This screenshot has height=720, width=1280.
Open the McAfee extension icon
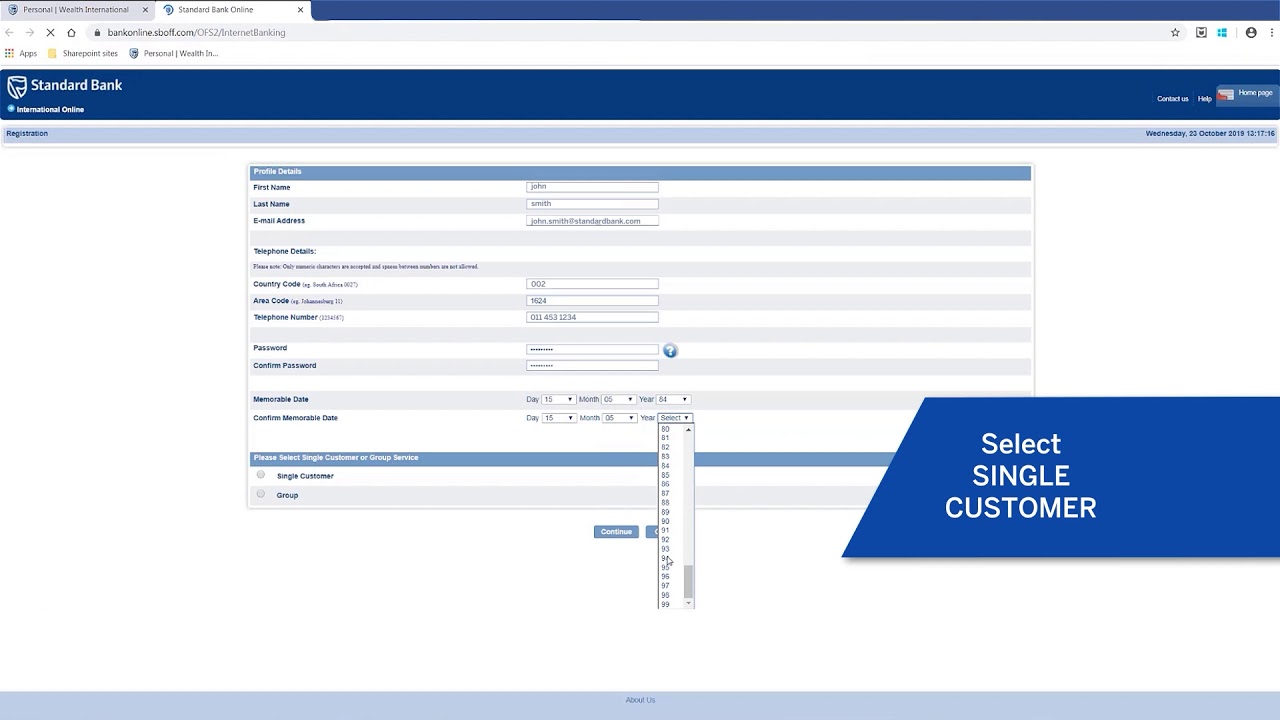coord(1201,32)
